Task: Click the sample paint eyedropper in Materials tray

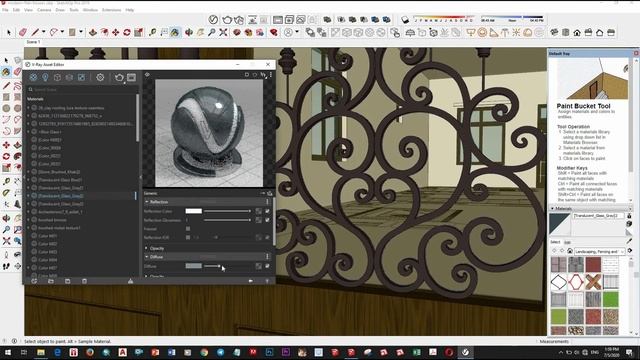Action: tap(629, 242)
